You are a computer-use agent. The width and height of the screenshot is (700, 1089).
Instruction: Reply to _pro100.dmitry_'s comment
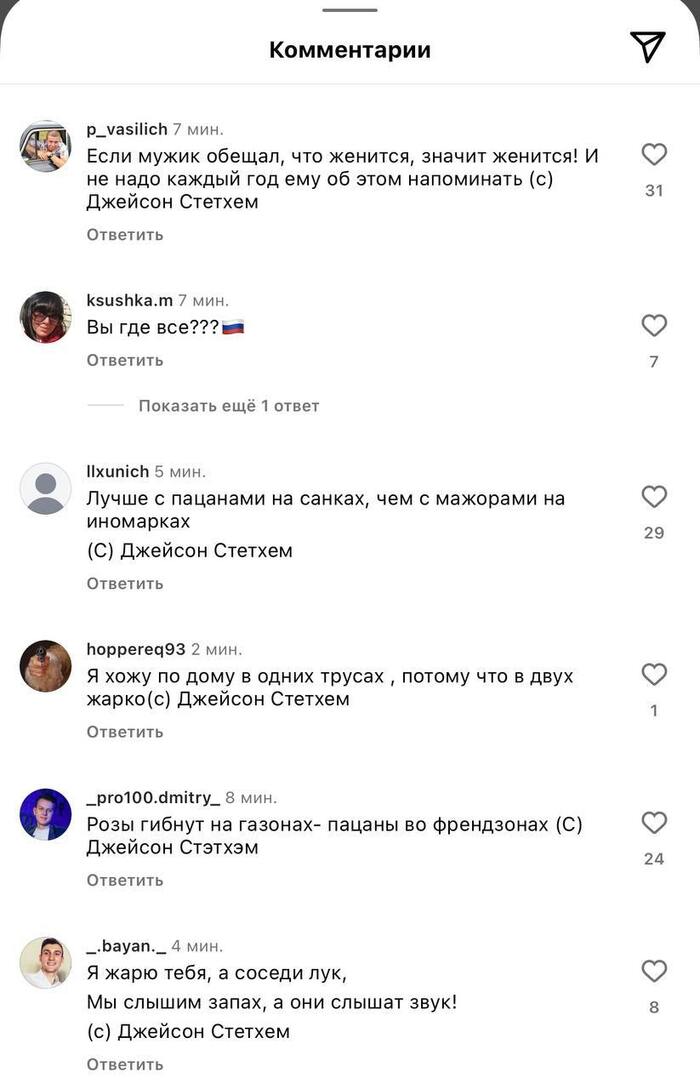(125, 881)
